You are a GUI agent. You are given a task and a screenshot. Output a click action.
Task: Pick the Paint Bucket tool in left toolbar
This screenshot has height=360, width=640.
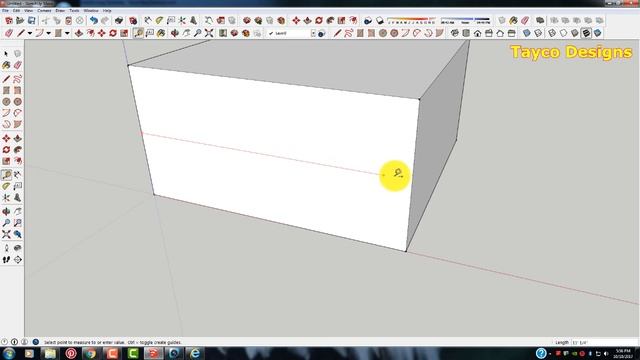click(x=6, y=65)
